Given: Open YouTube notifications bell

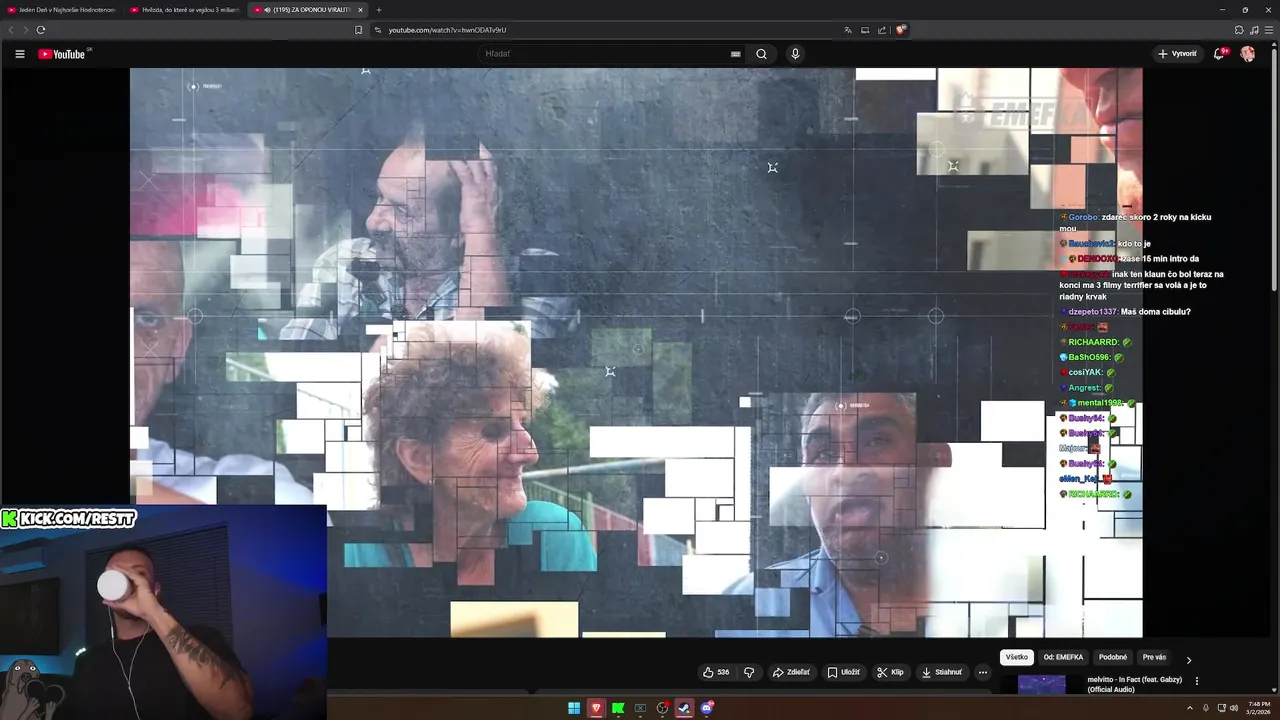Looking at the screenshot, I should click(1218, 54).
